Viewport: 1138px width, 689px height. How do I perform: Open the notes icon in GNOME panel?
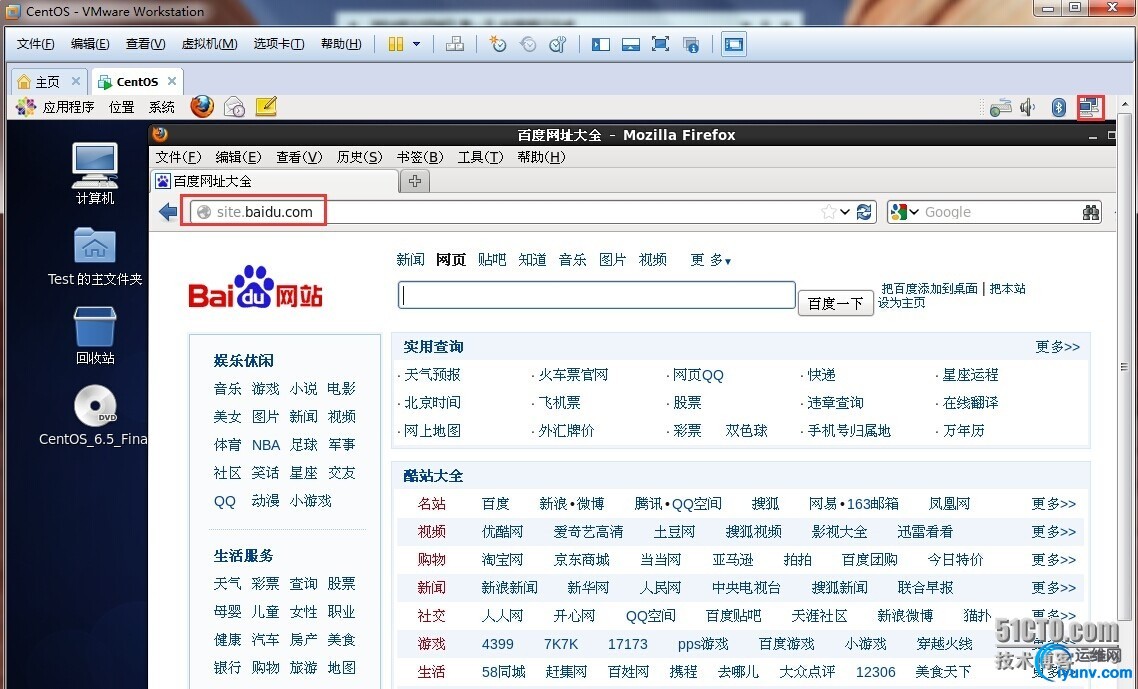click(x=266, y=107)
